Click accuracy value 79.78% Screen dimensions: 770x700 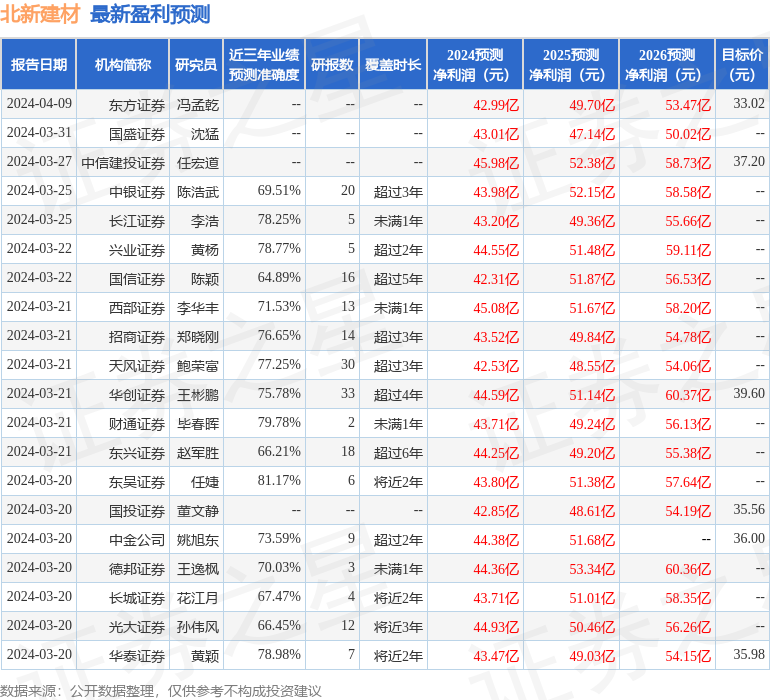point(279,422)
